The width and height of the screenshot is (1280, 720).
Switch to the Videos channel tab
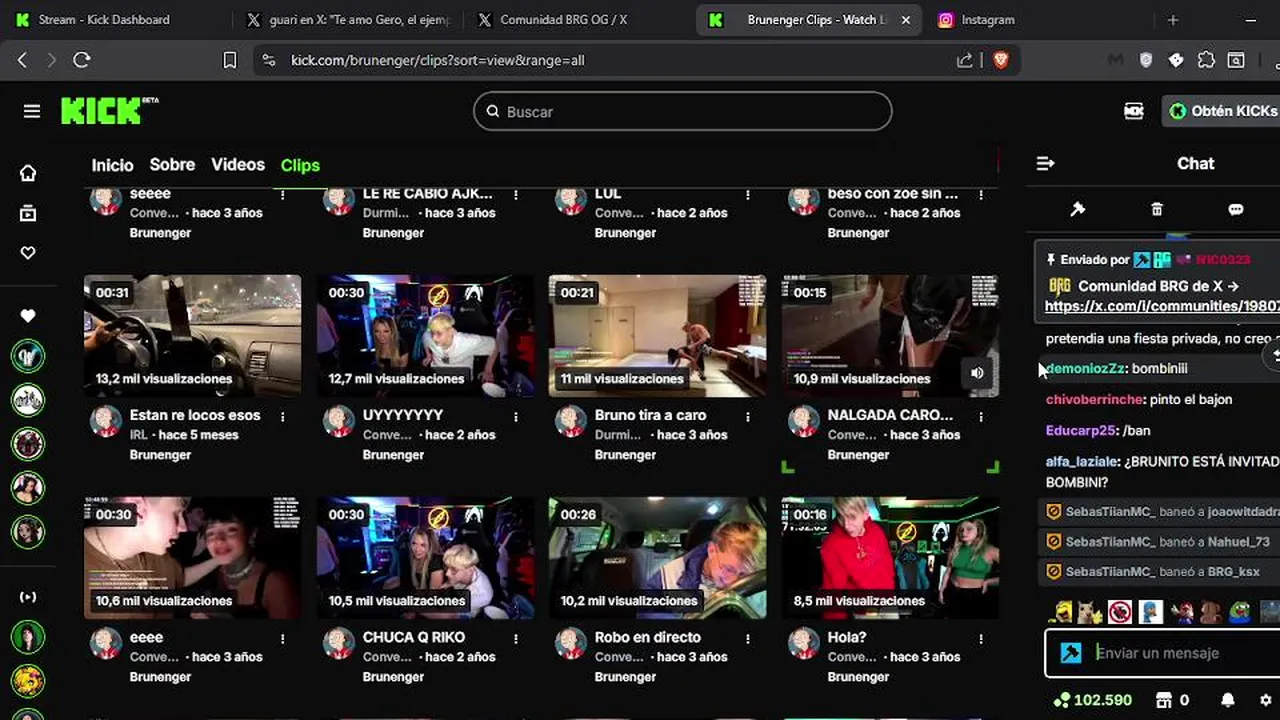coord(238,165)
